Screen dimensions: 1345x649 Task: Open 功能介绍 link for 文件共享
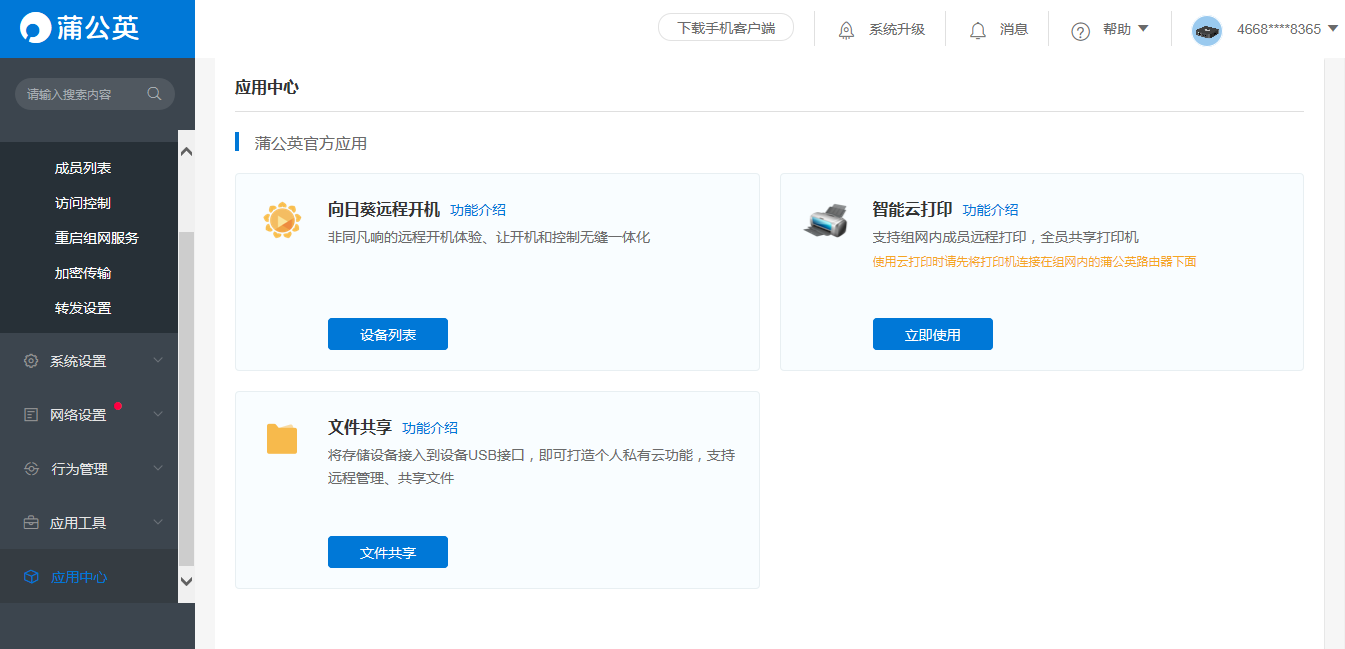tap(430, 428)
